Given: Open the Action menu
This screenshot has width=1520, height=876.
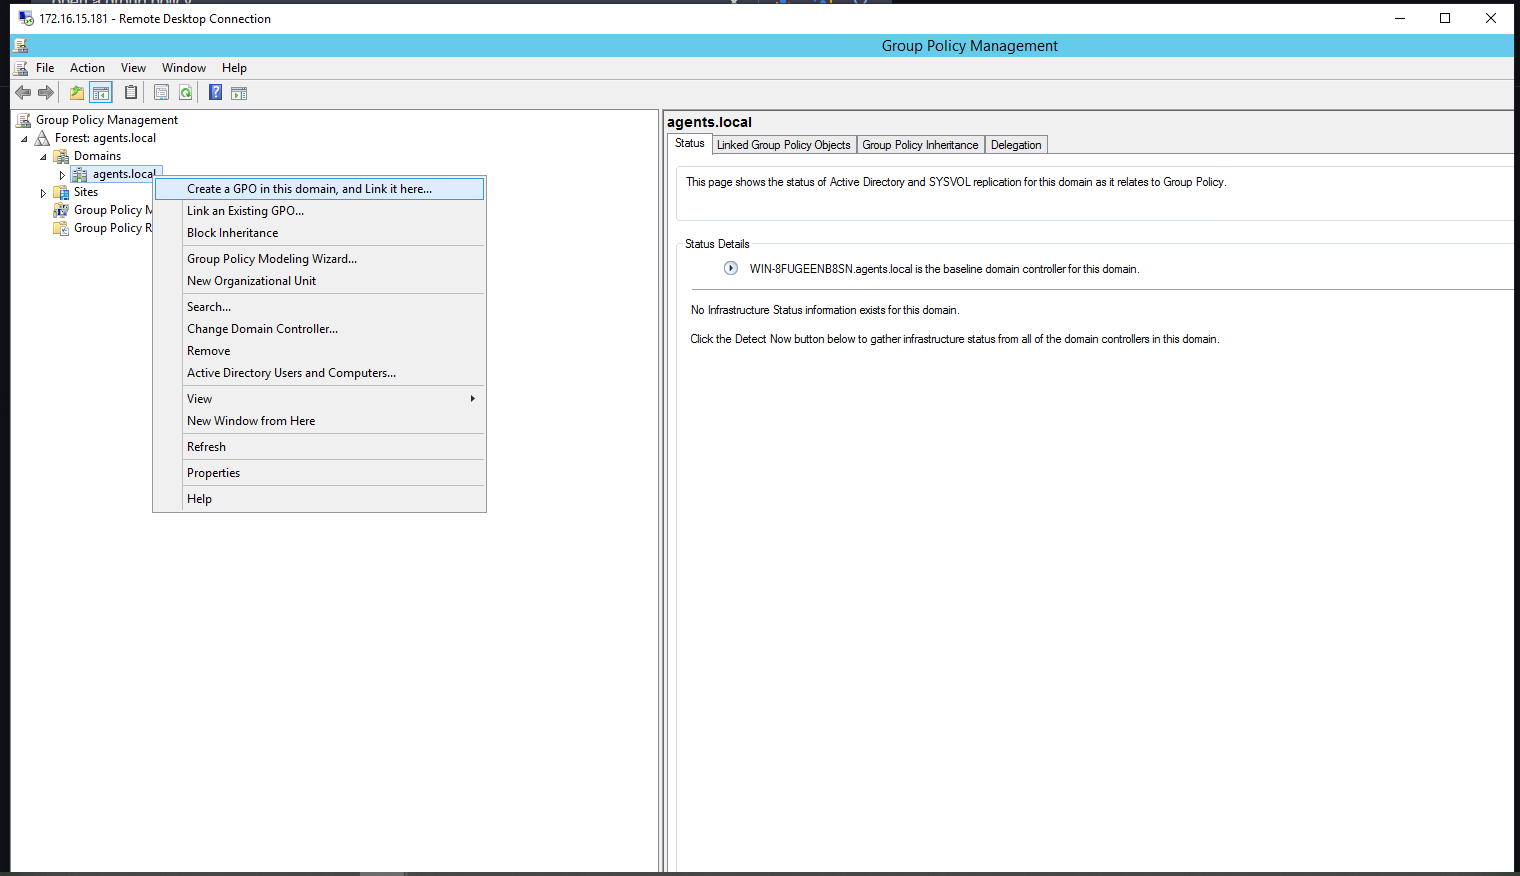Looking at the screenshot, I should click(87, 68).
